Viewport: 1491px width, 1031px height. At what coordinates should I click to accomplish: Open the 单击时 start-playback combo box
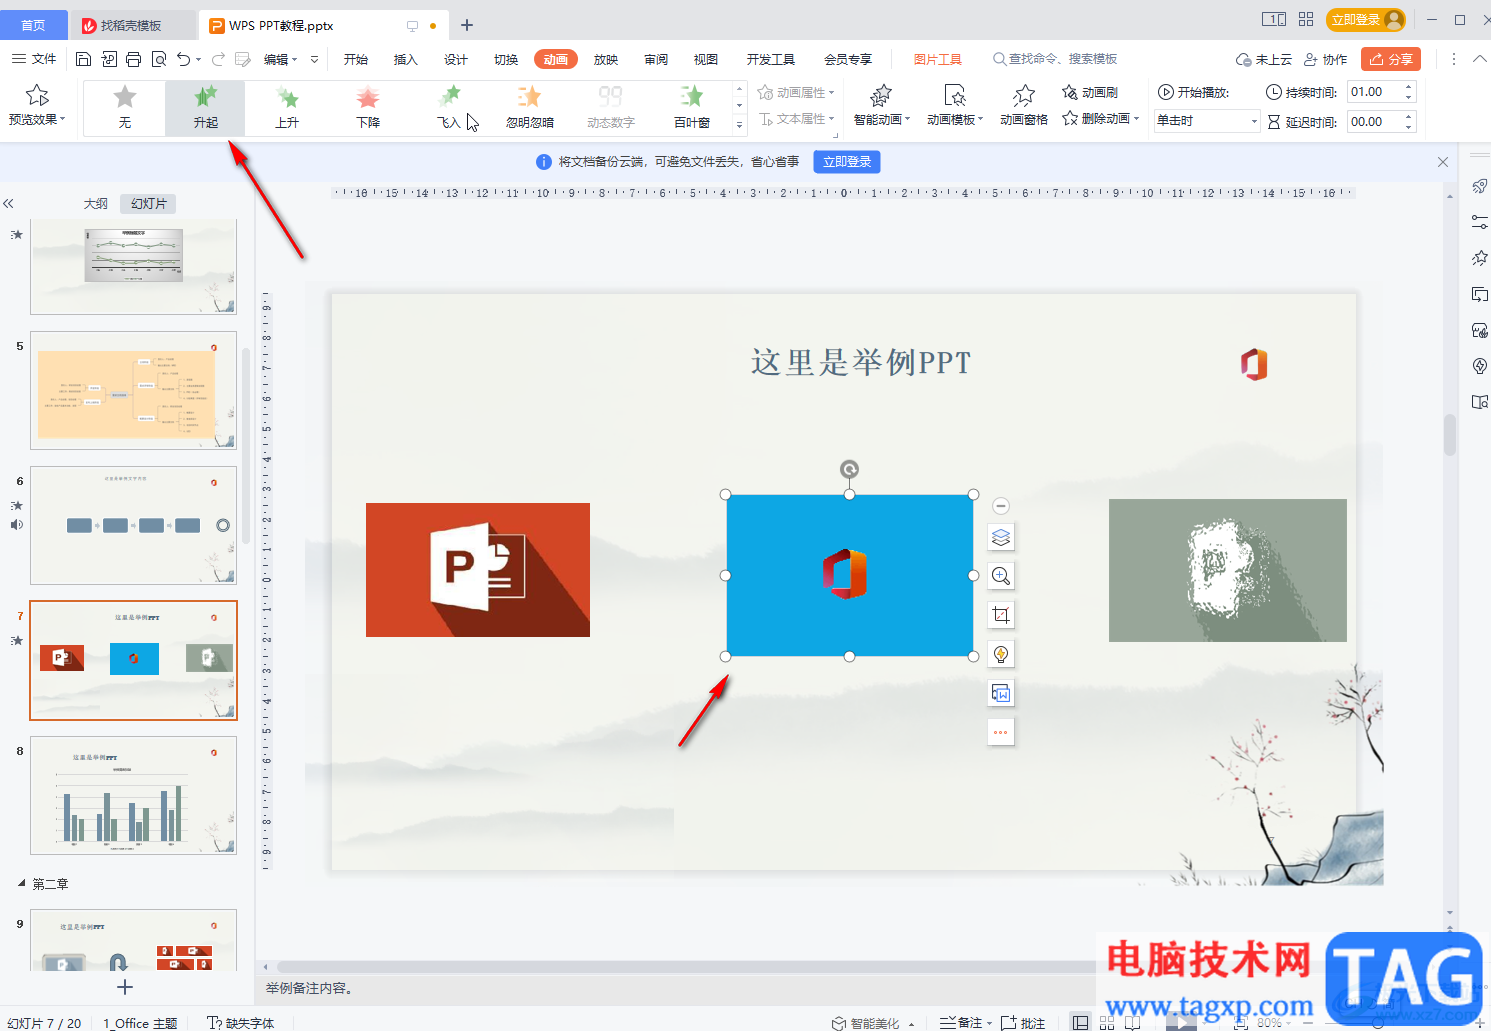pos(1207,121)
